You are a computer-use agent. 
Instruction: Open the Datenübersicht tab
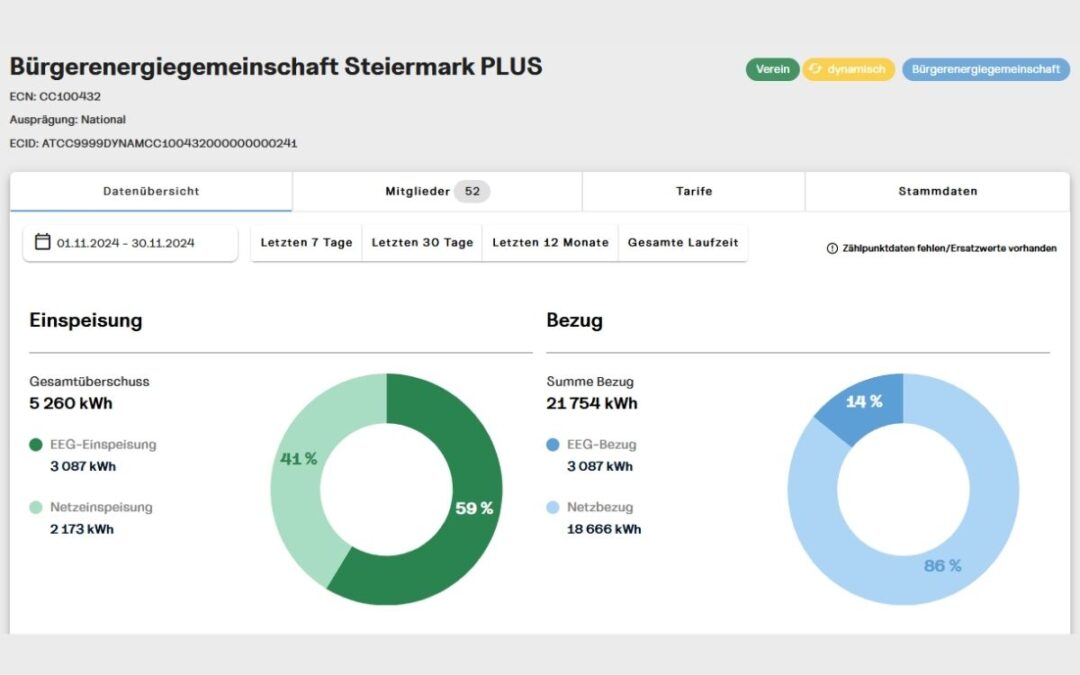click(x=151, y=191)
